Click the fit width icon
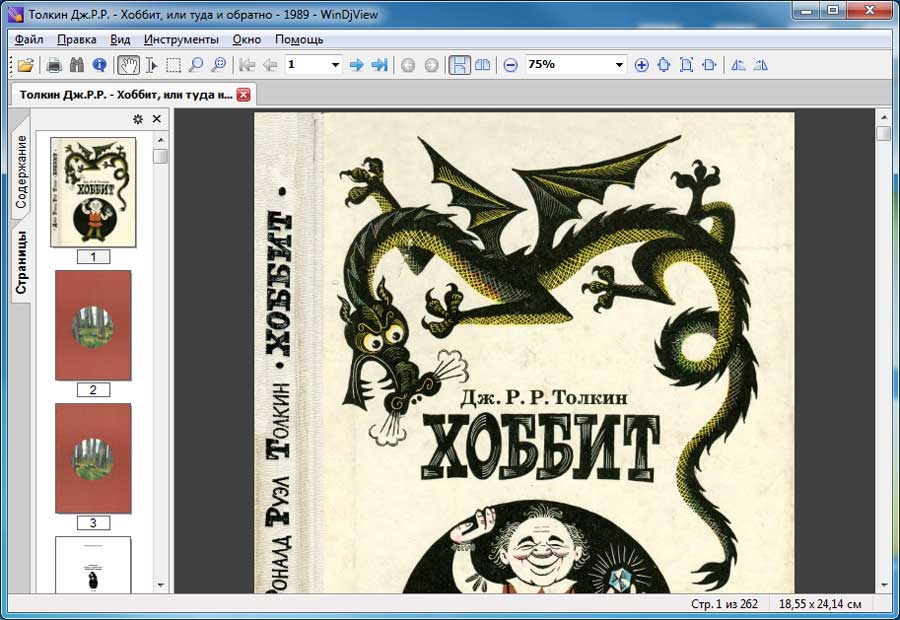 (709, 65)
